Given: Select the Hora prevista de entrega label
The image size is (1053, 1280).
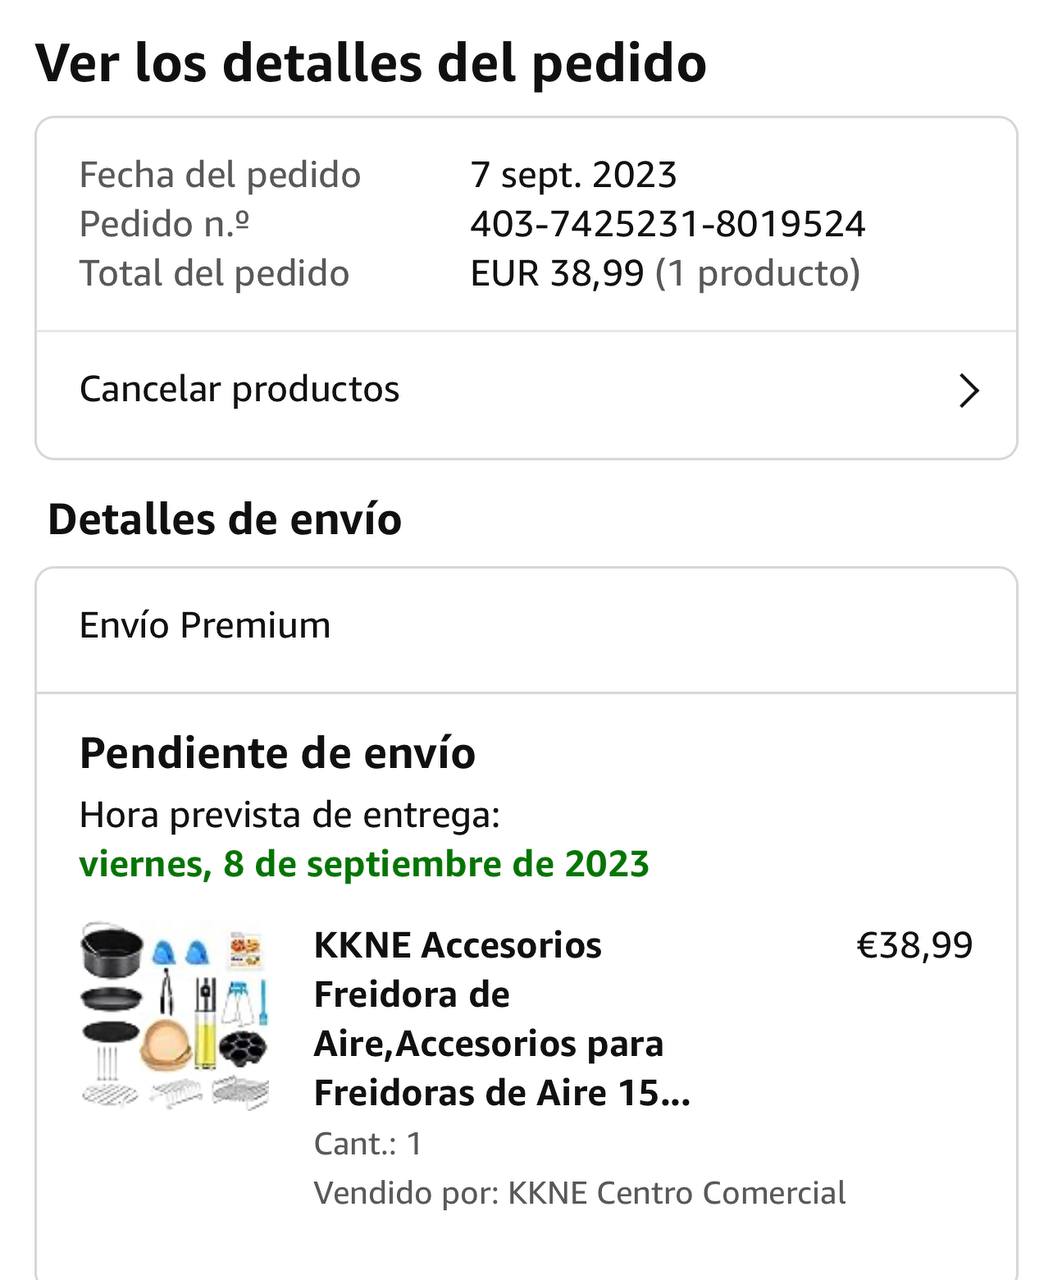Looking at the screenshot, I should point(289,815).
